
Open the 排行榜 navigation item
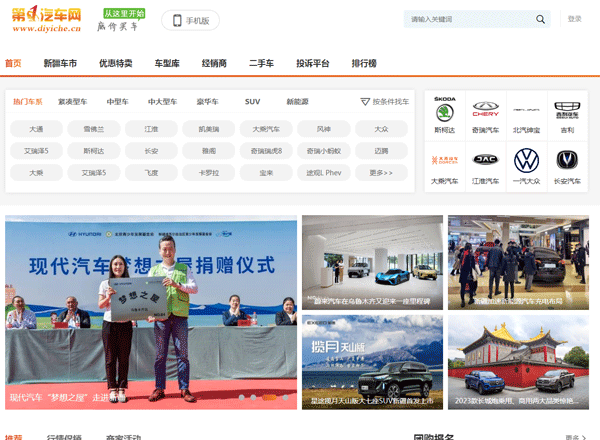364,64
